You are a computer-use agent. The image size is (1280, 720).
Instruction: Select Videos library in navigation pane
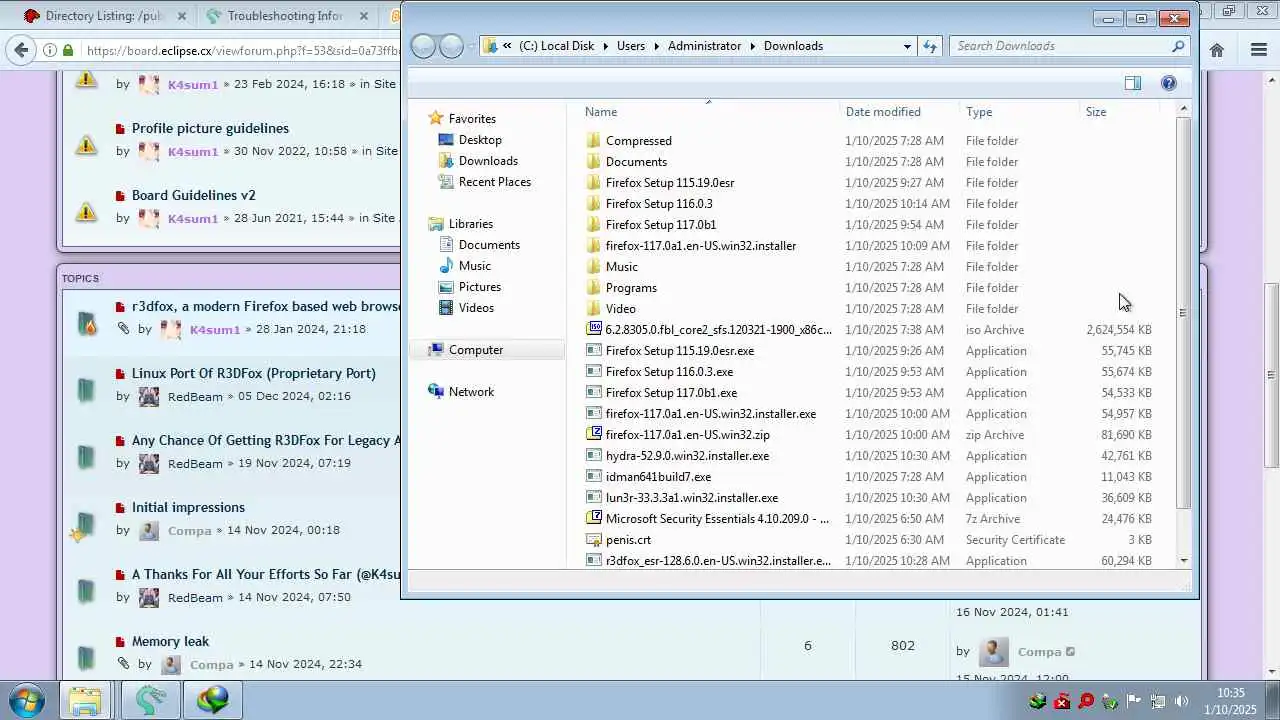(x=476, y=308)
